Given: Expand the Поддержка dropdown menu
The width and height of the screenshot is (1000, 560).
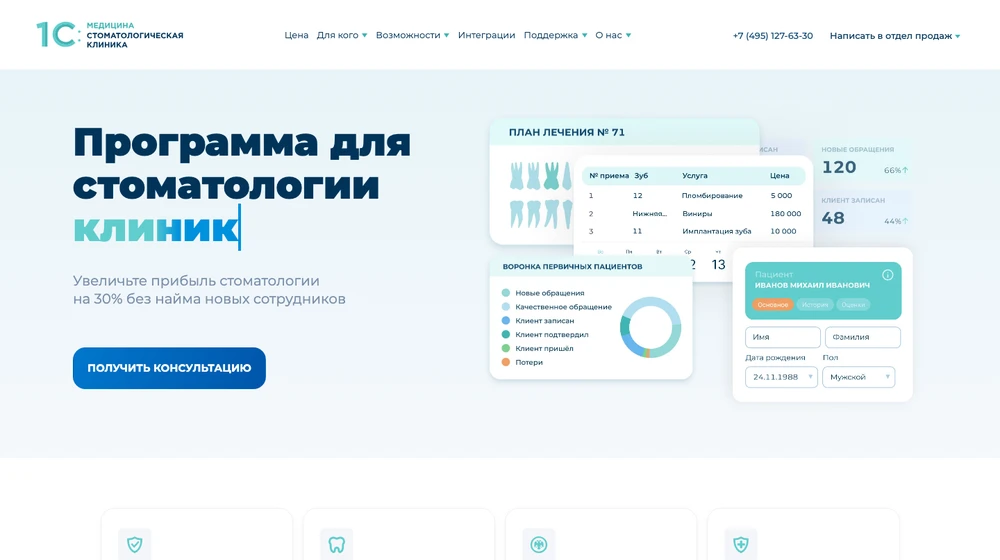Looking at the screenshot, I should tap(555, 35).
